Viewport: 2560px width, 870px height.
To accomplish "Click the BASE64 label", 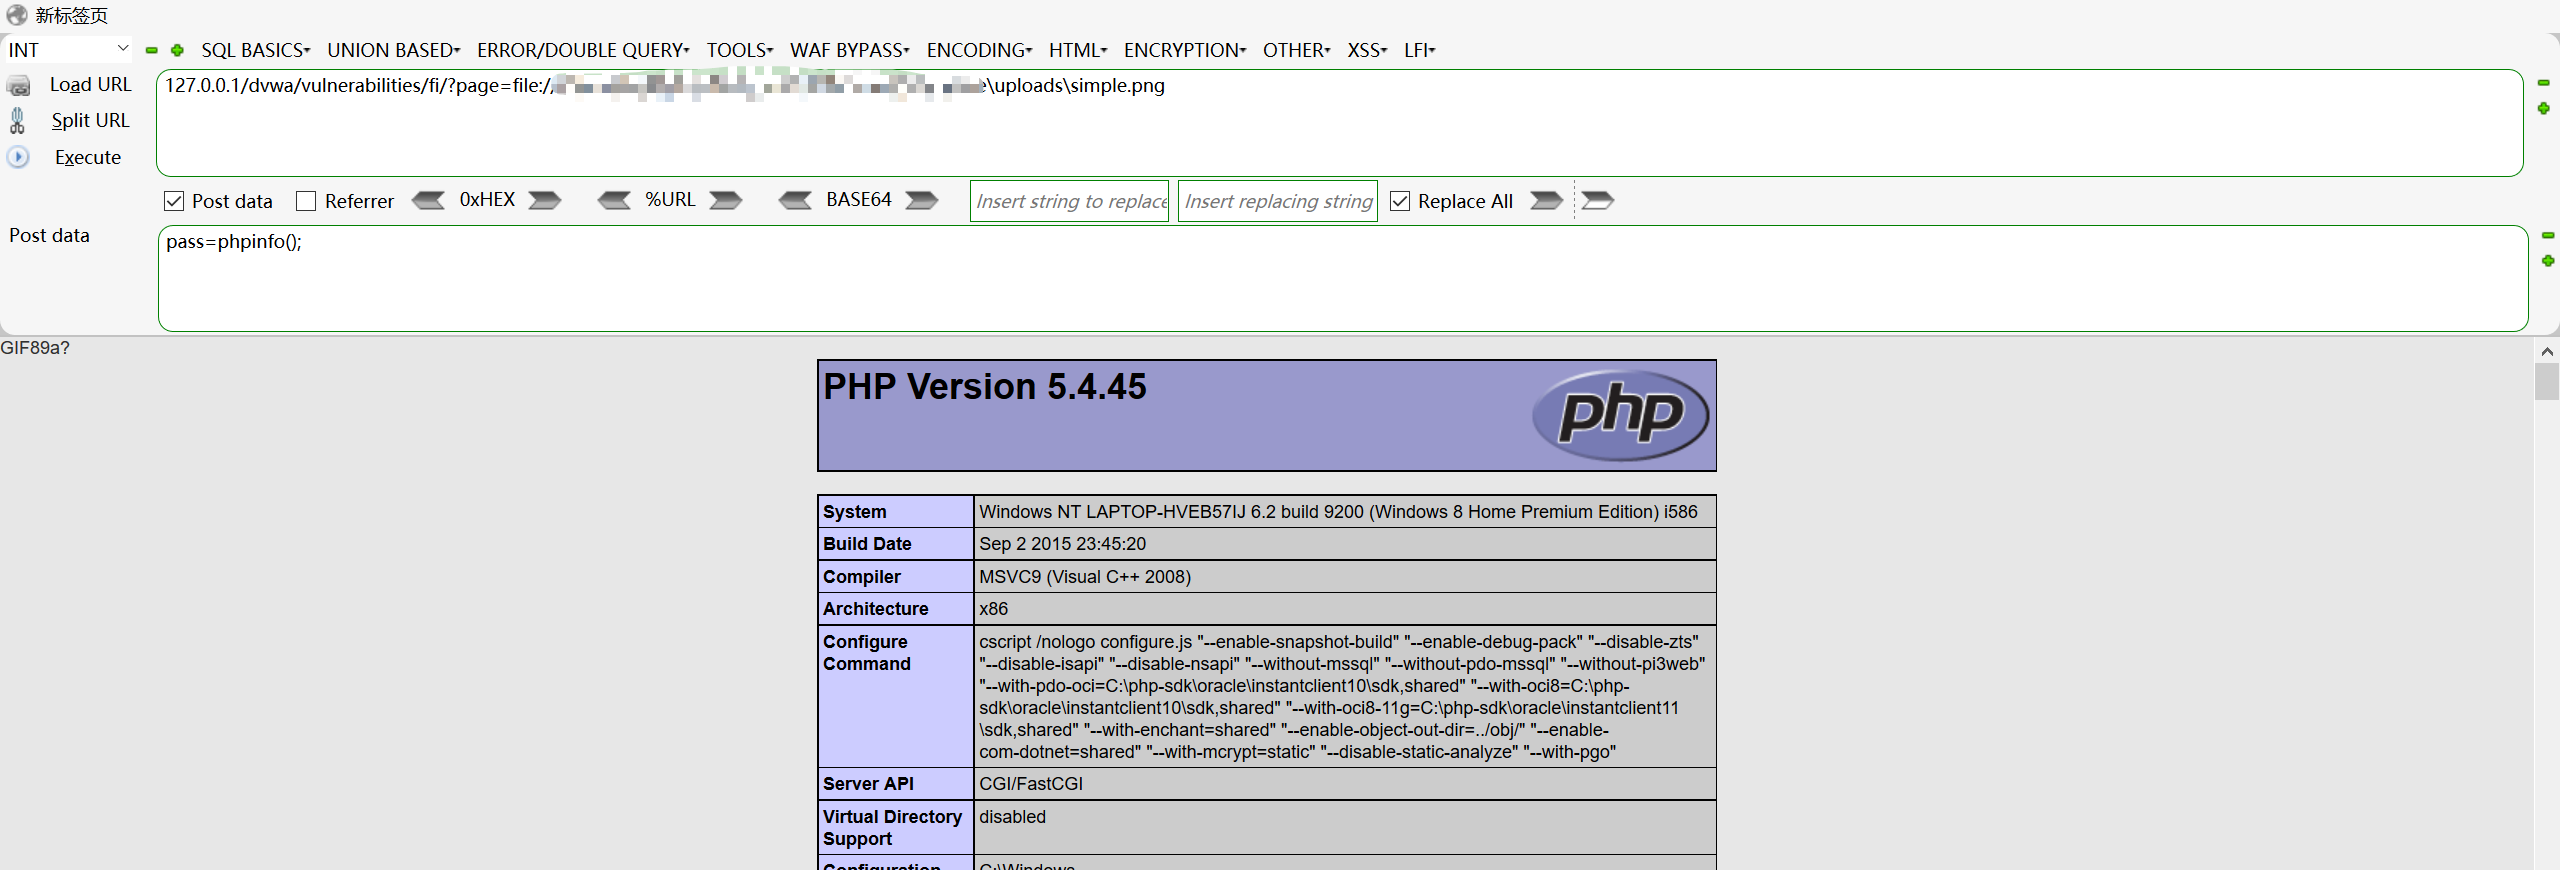I will point(859,200).
